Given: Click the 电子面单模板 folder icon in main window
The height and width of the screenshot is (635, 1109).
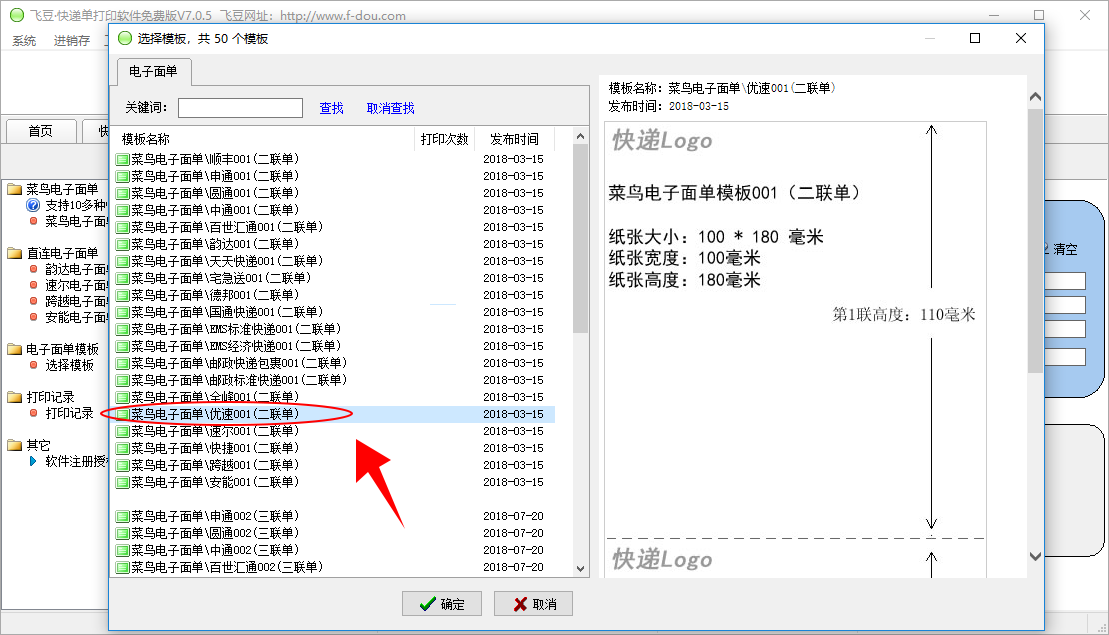Looking at the screenshot, I should (15, 349).
